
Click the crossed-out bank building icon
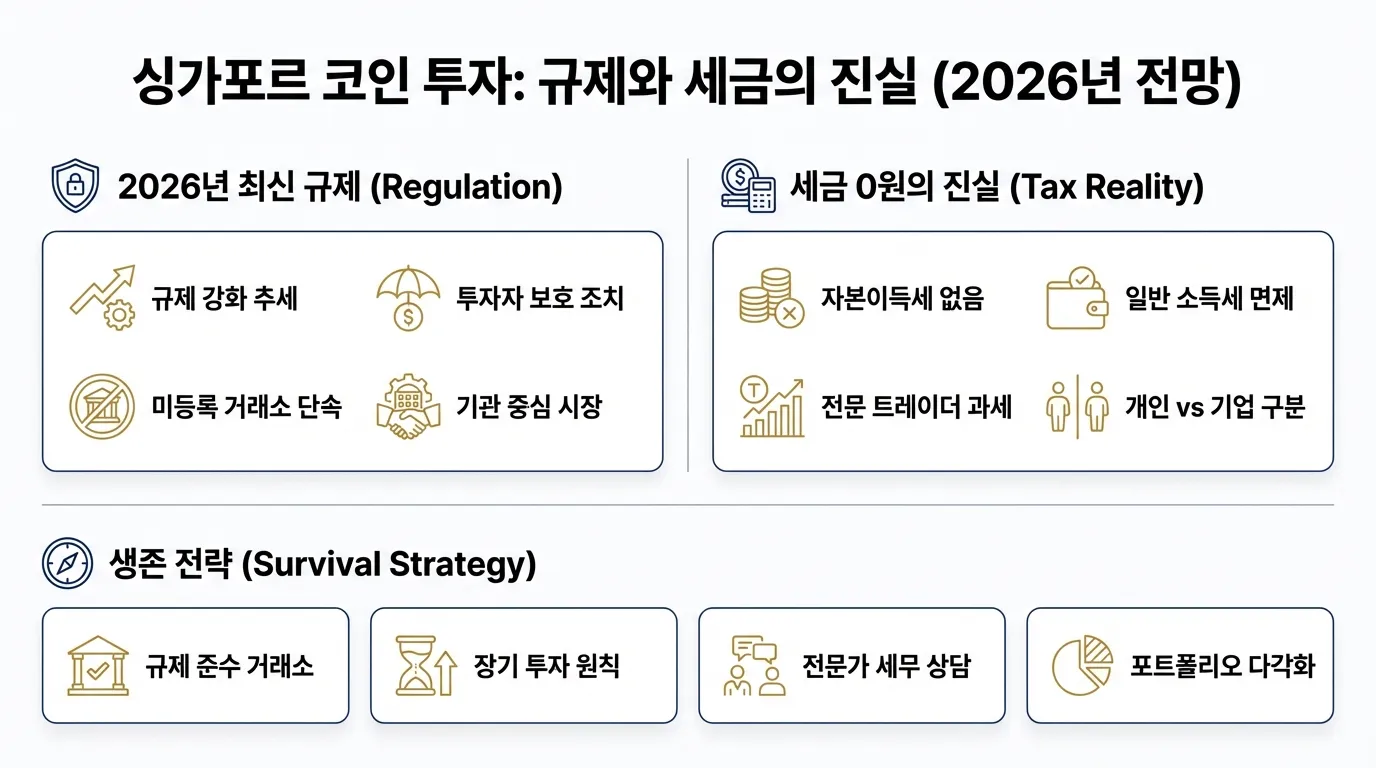(102, 407)
